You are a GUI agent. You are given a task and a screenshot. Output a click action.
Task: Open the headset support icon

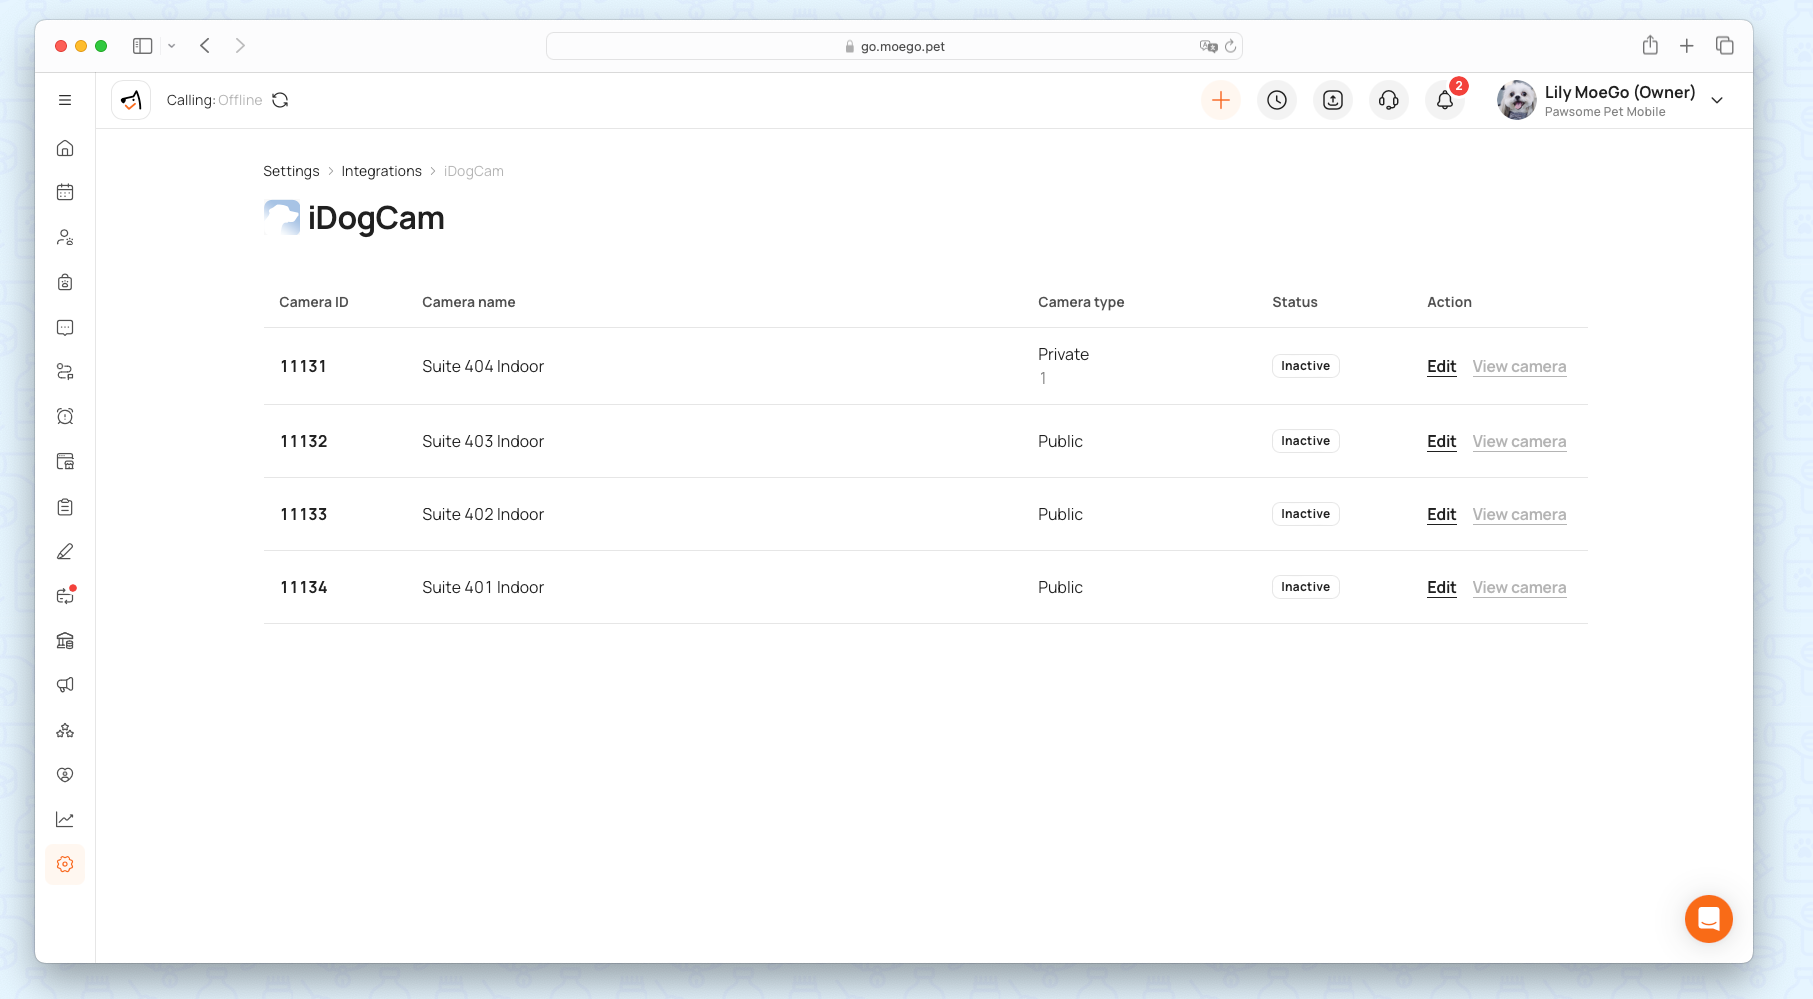click(x=1389, y=100)
